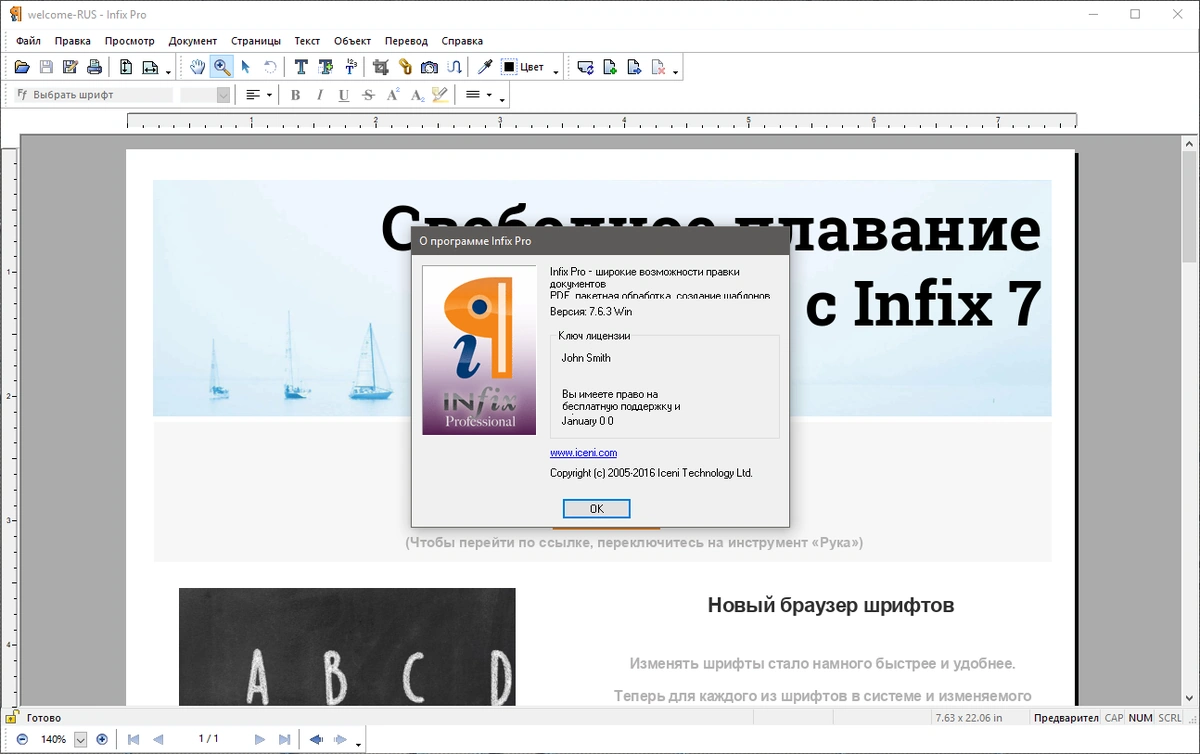Open the font size dropdown

click(223, 95)
